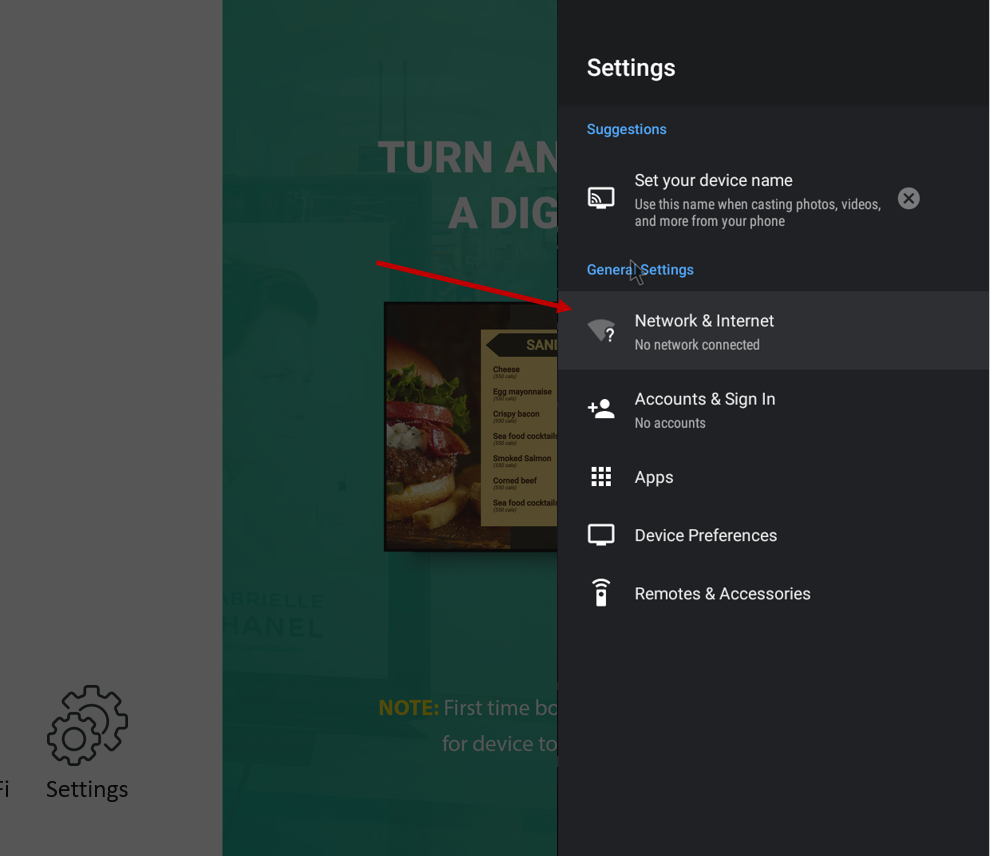Viewport: 990px width, 856px height.
Task: Open Accounts & Sign In
Action: click(x=773, y=409)
